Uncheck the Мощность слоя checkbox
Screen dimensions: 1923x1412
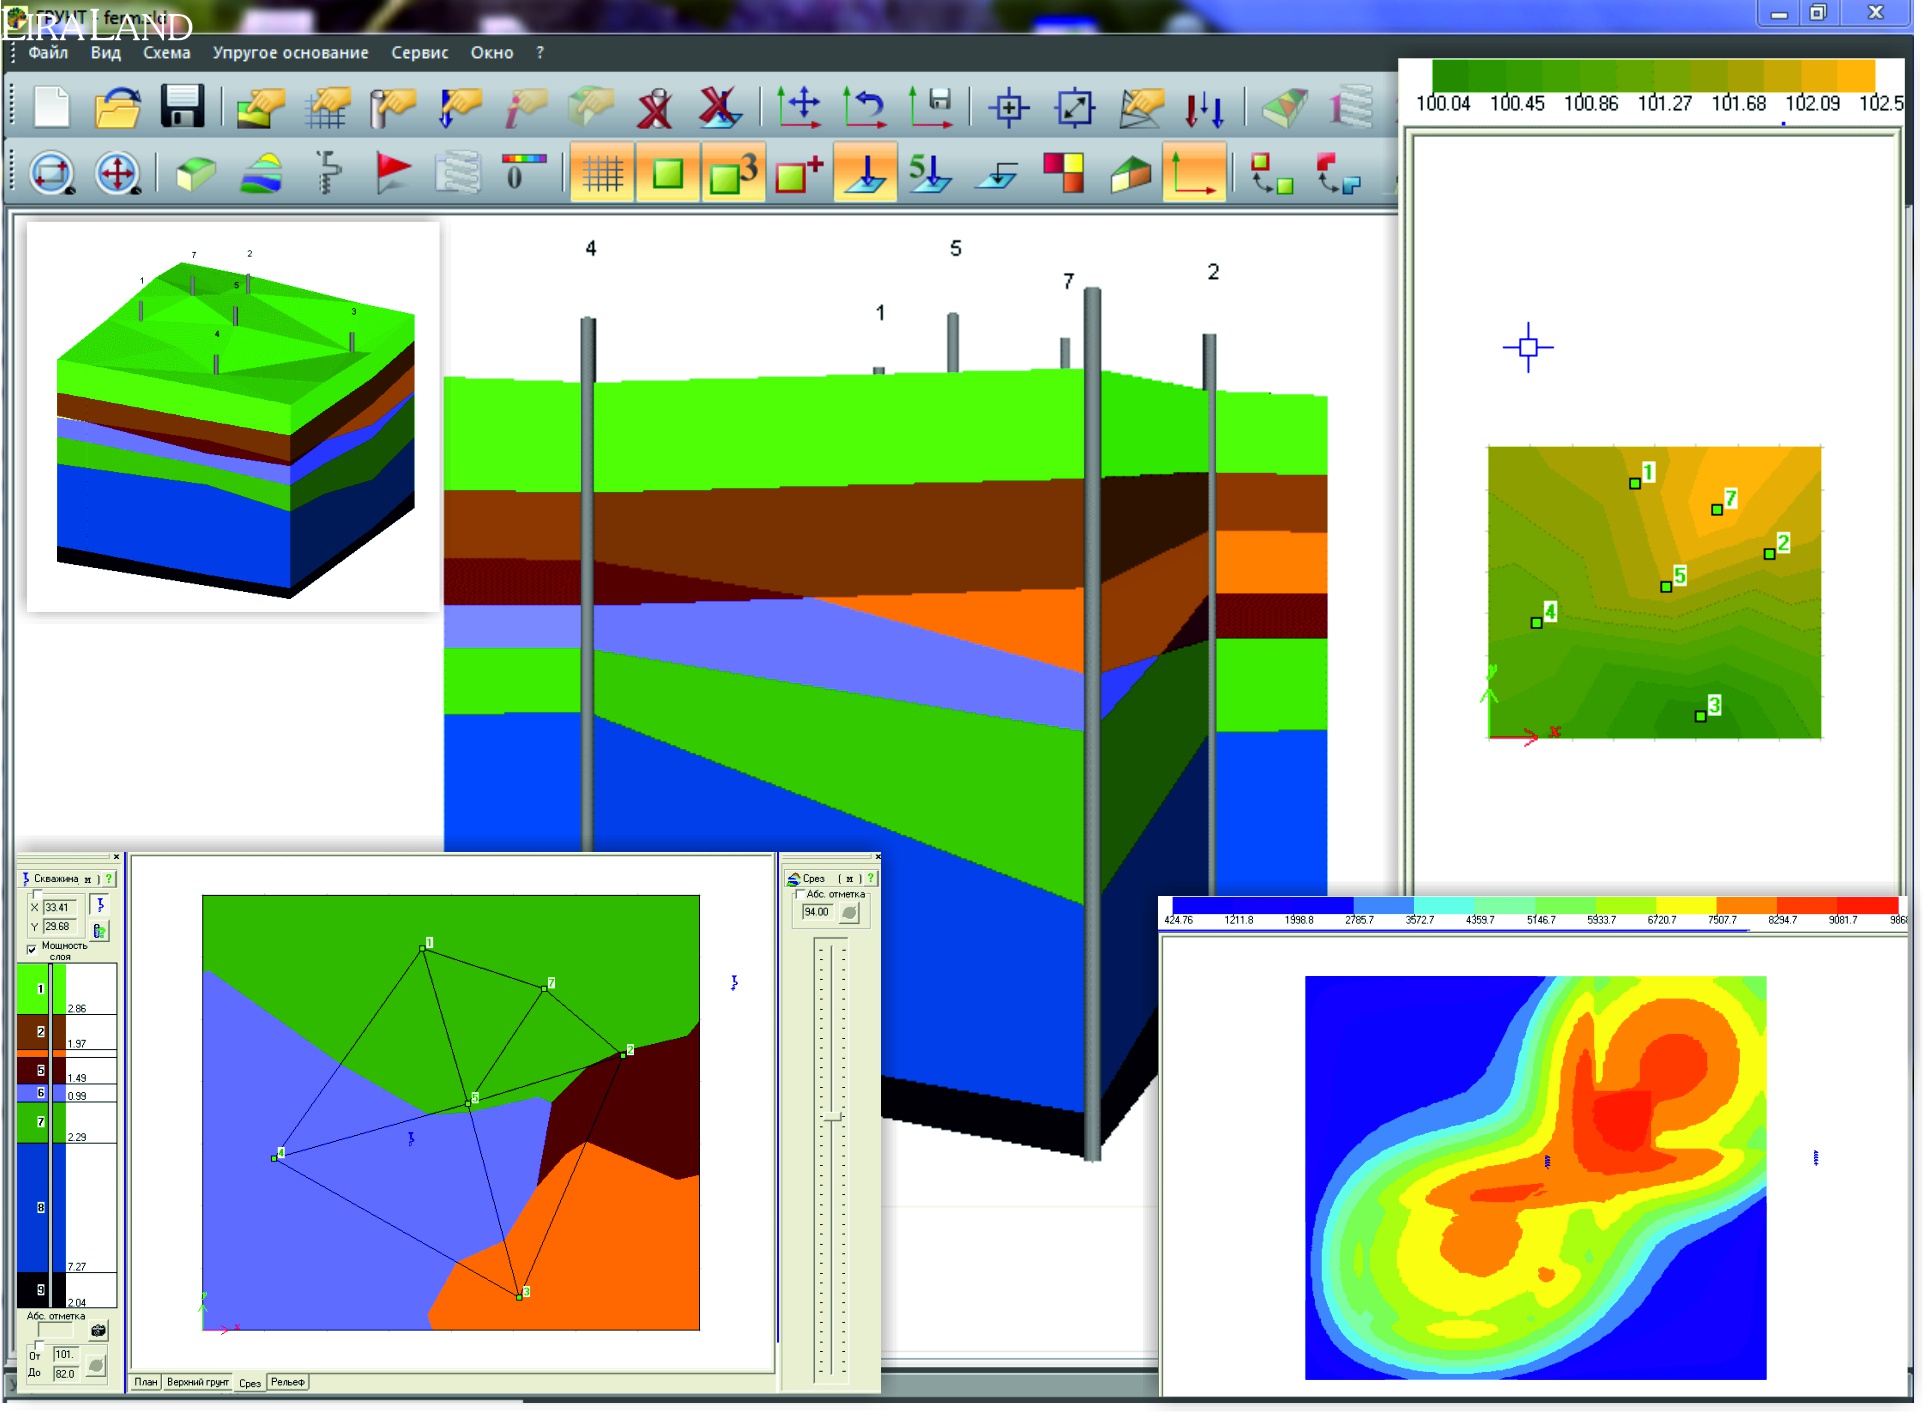coord(32,949)
